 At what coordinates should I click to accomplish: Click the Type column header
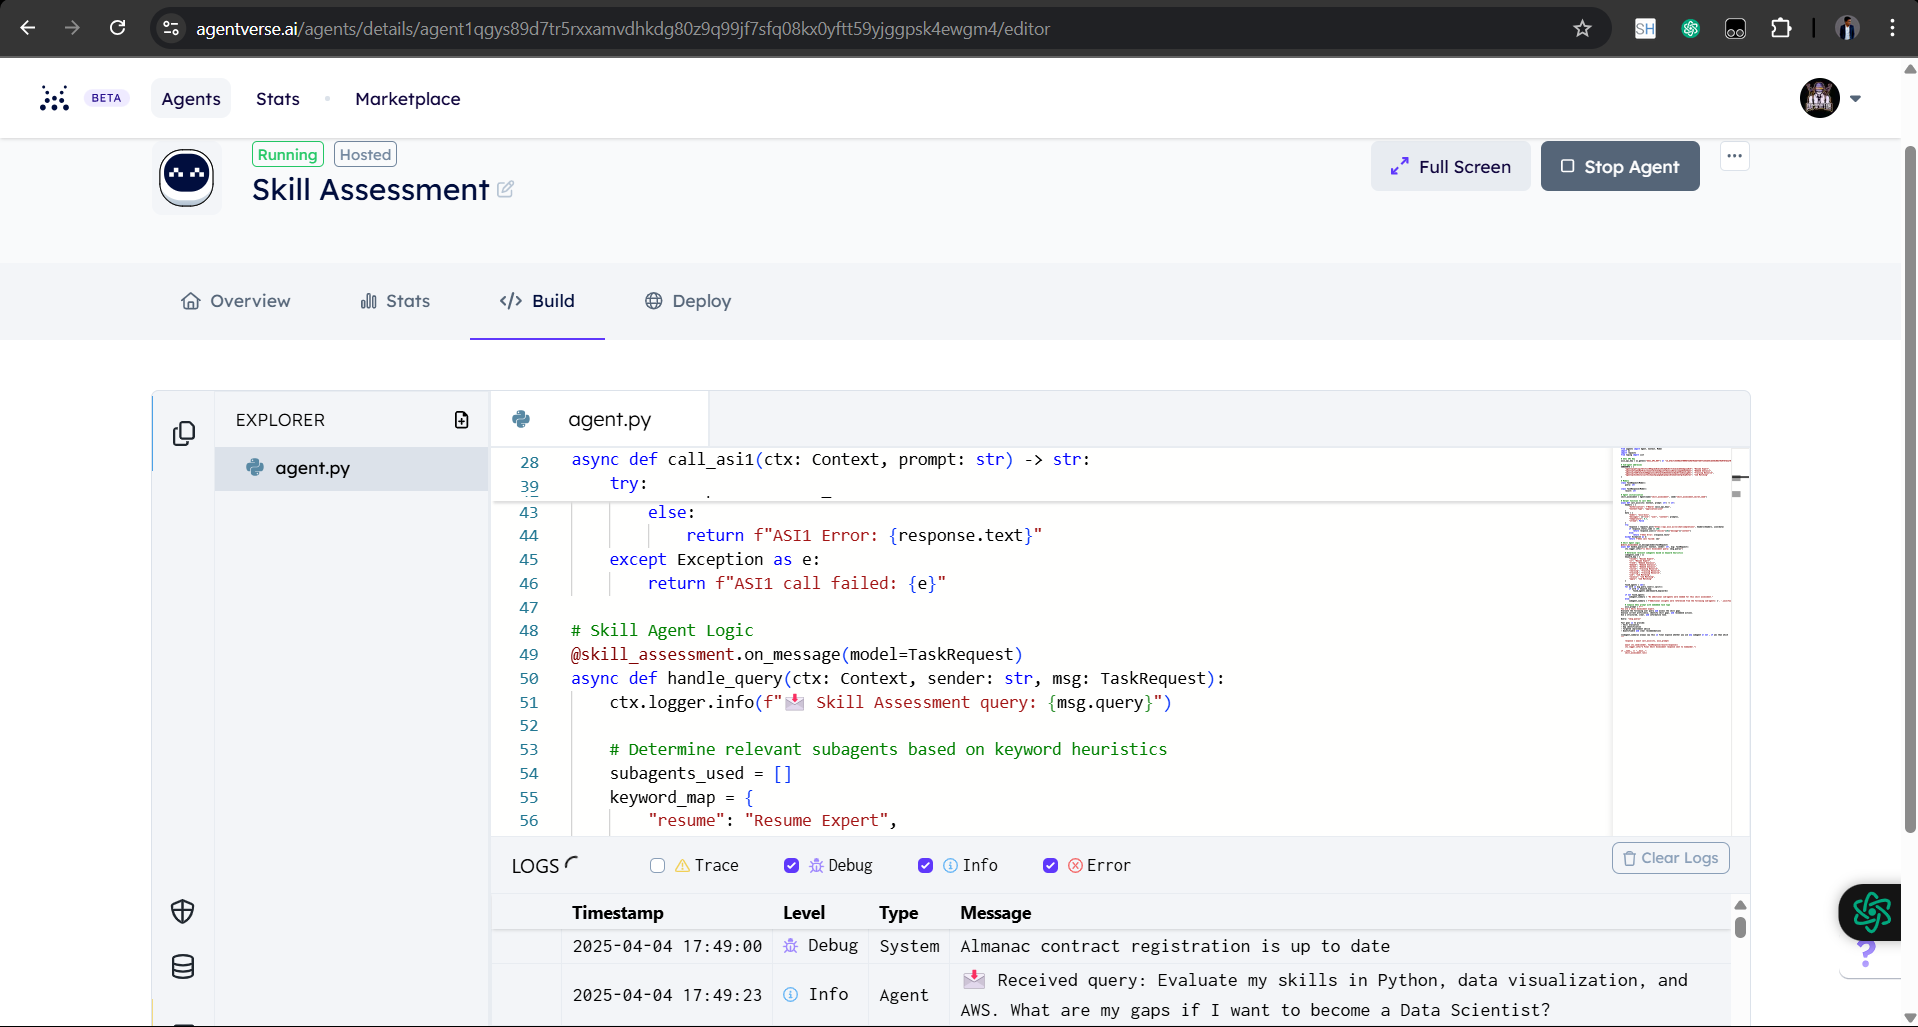[898, 913]
